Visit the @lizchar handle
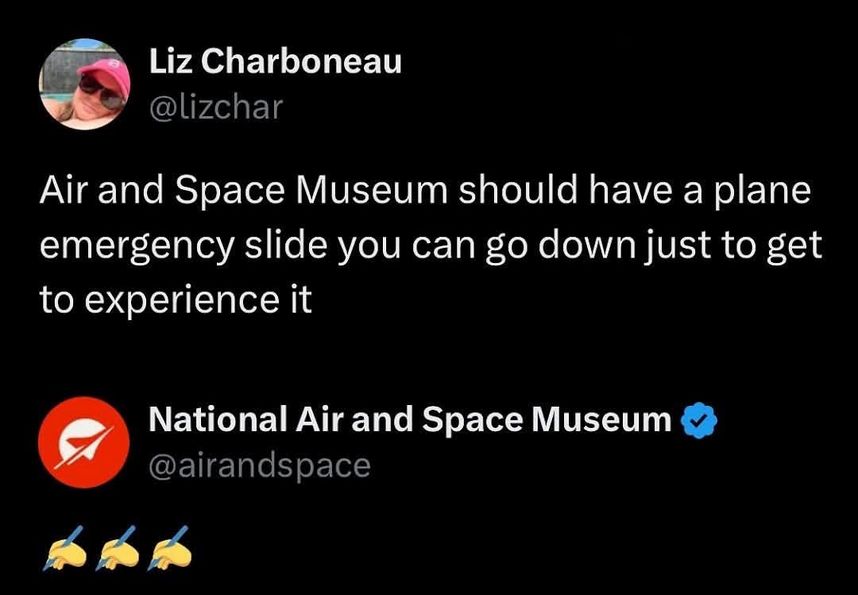This screenshot has width=858, height=595. (215, 106)
